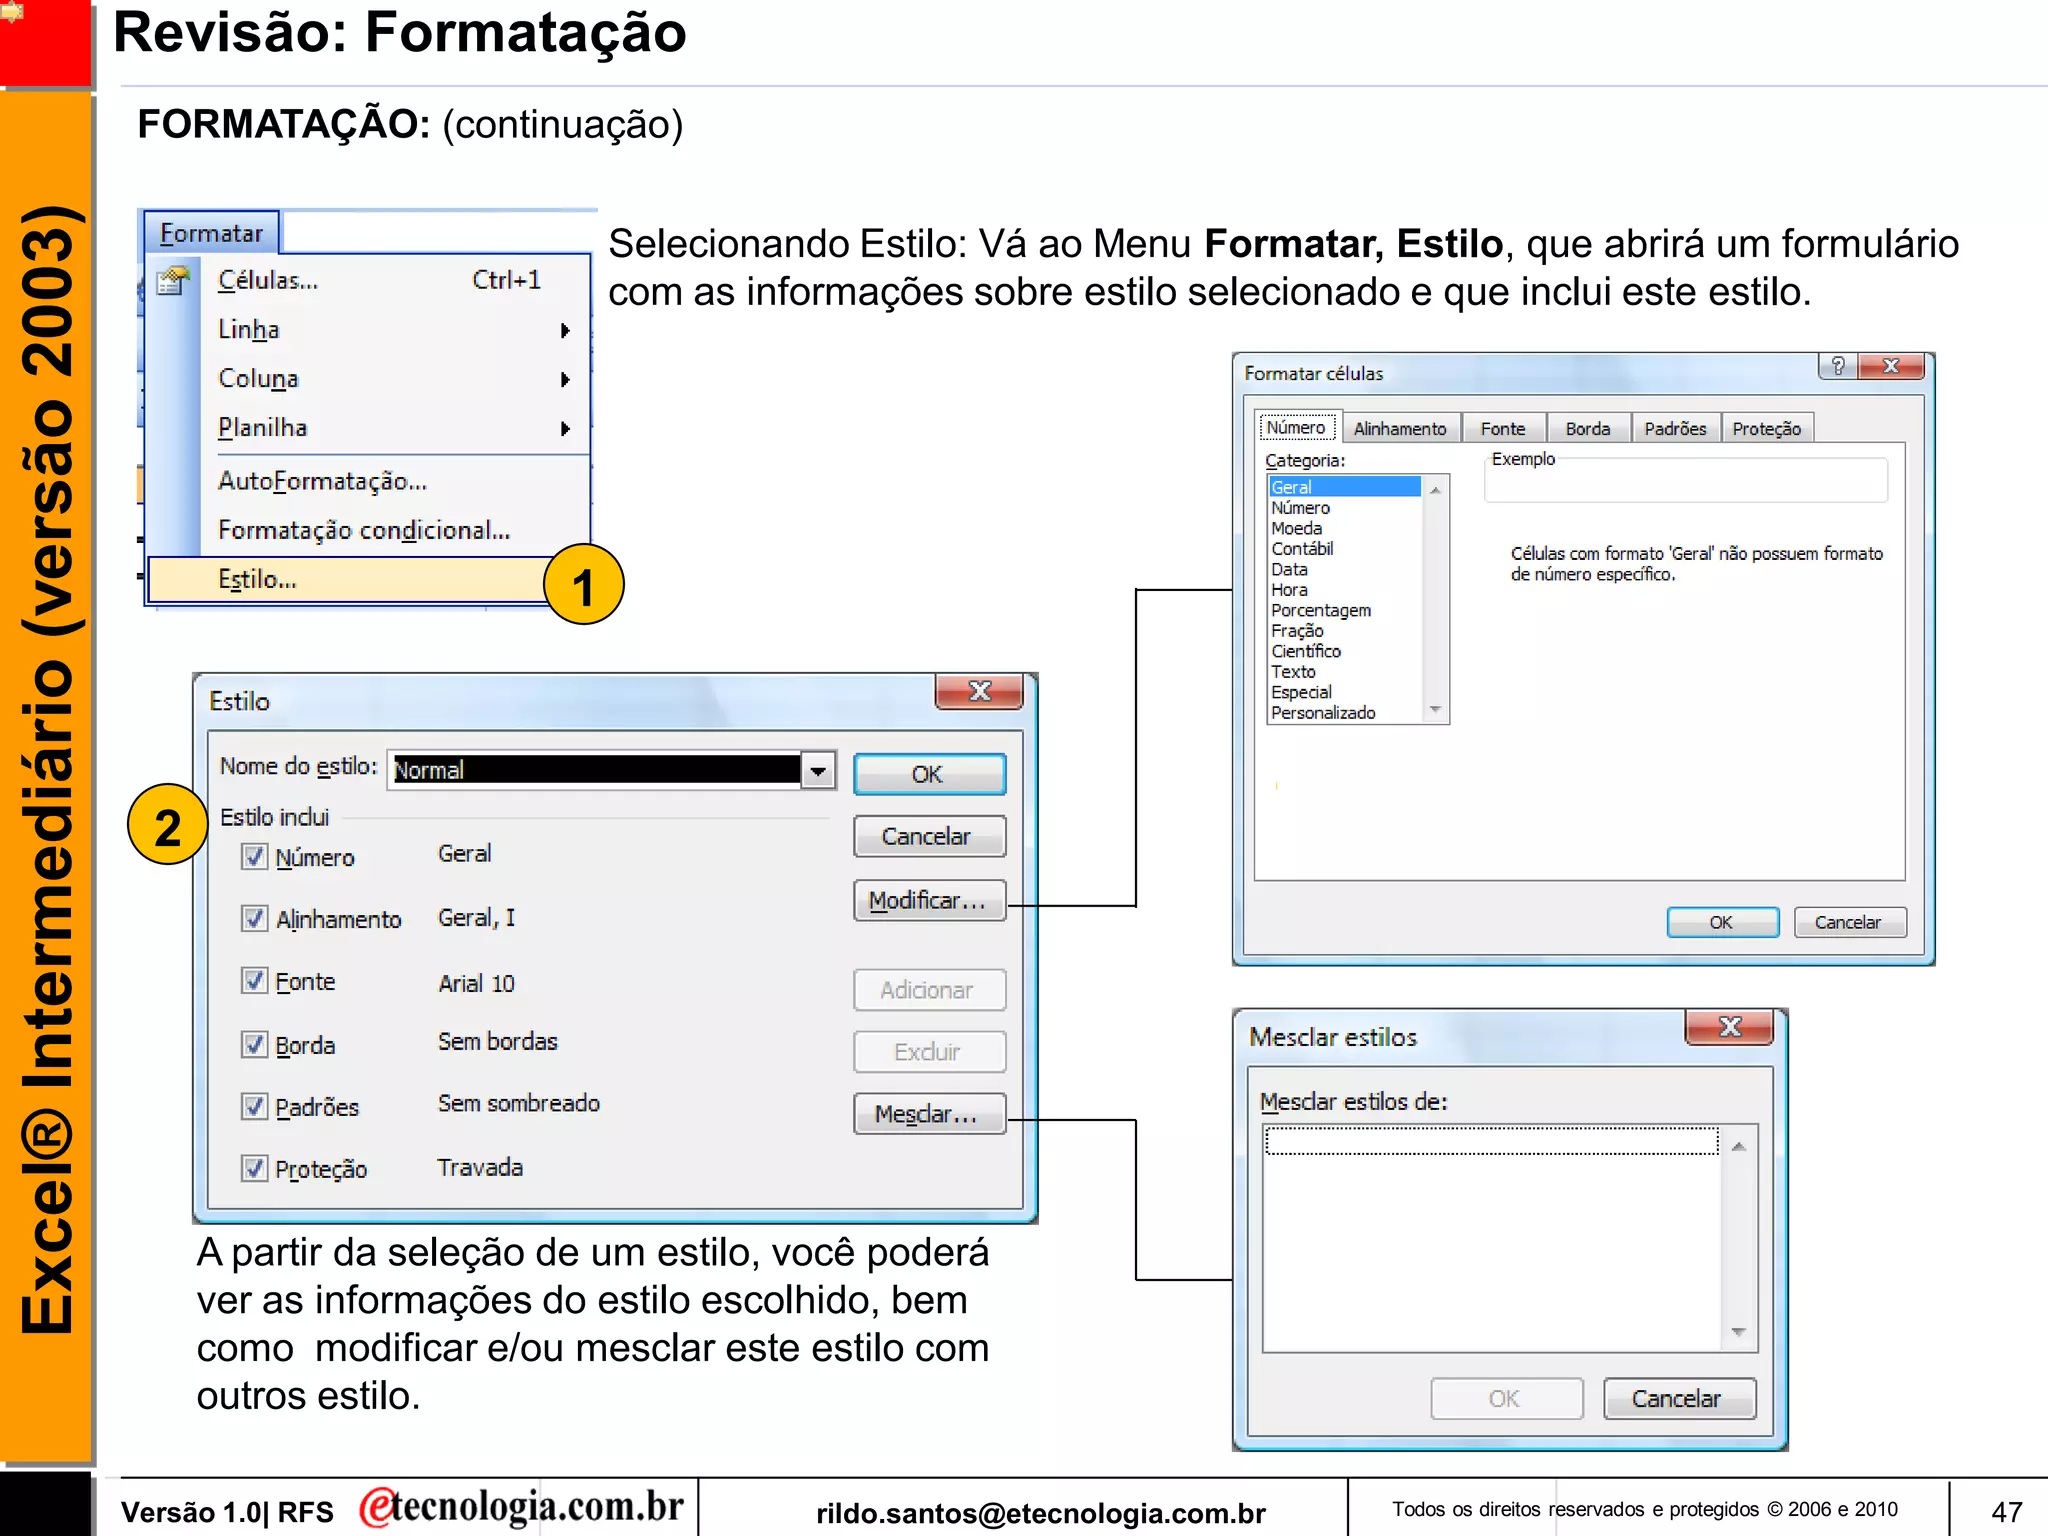Click the rildo.santos@etecnologia.com.br email address

(x=1041, y=1513)
